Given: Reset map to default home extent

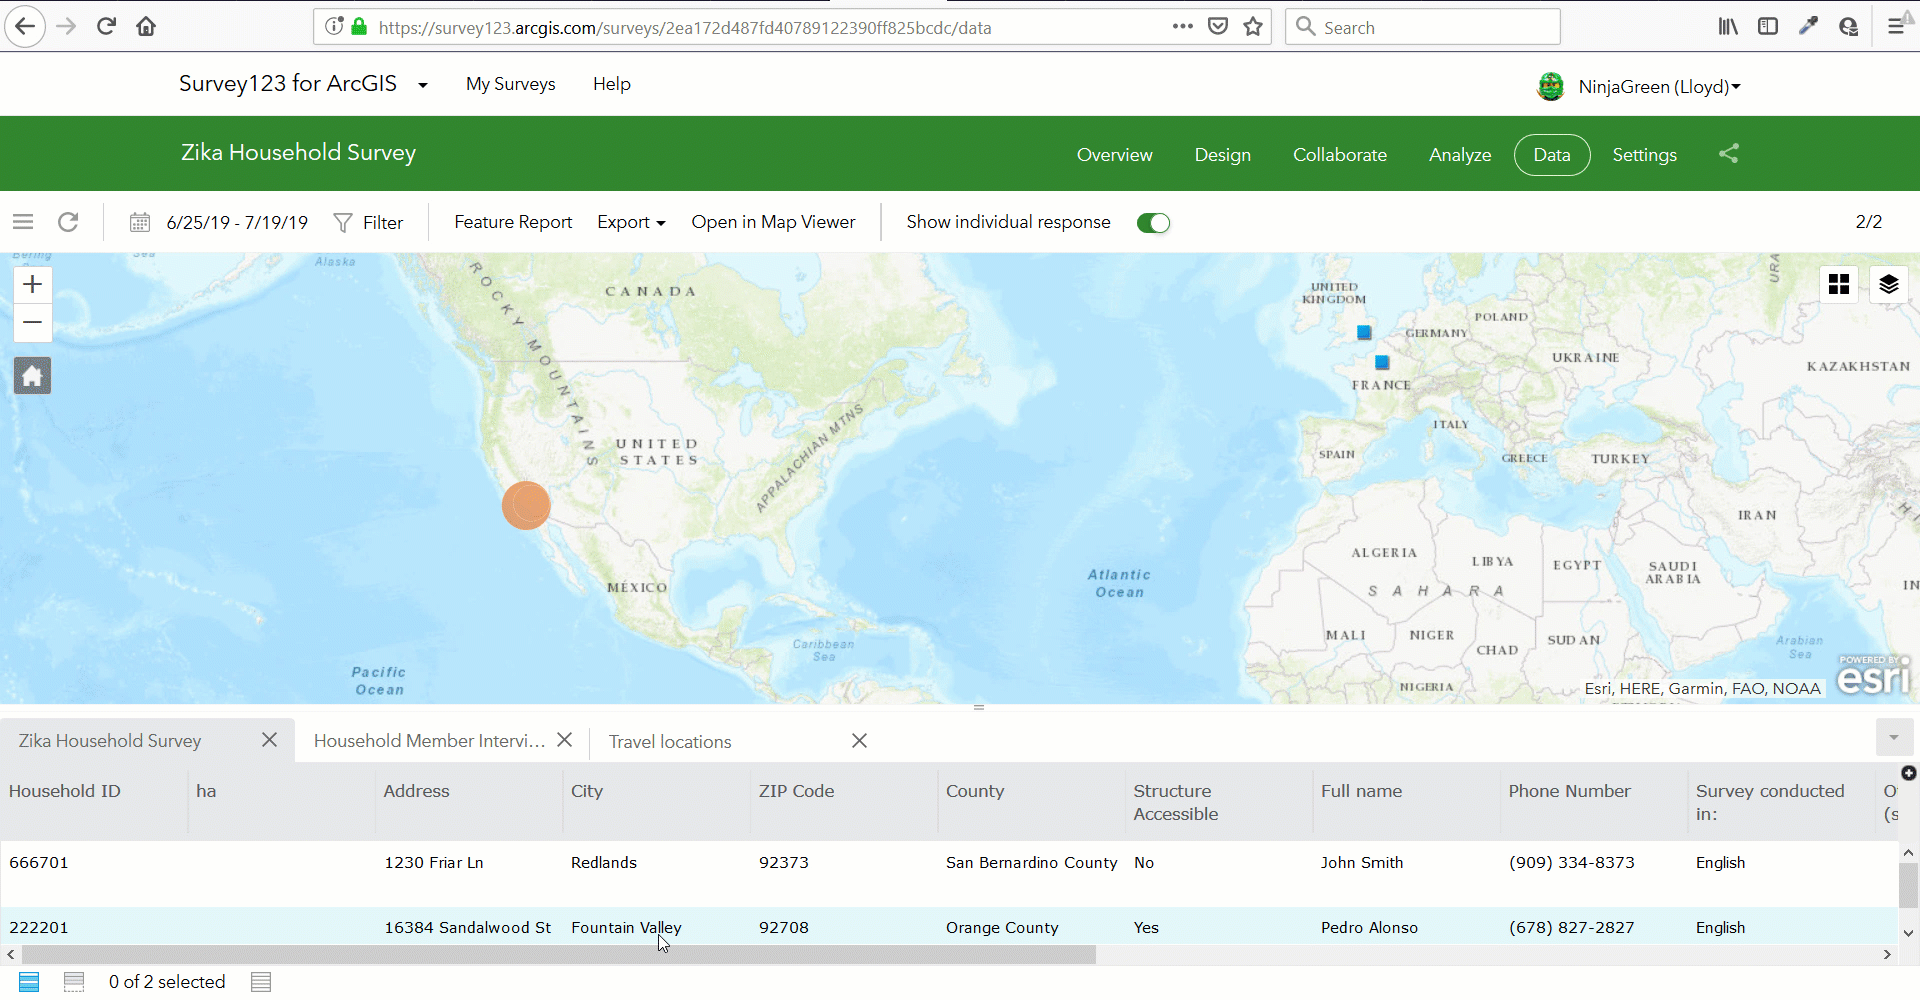Looking at the screenshot, I should (32, 376).
